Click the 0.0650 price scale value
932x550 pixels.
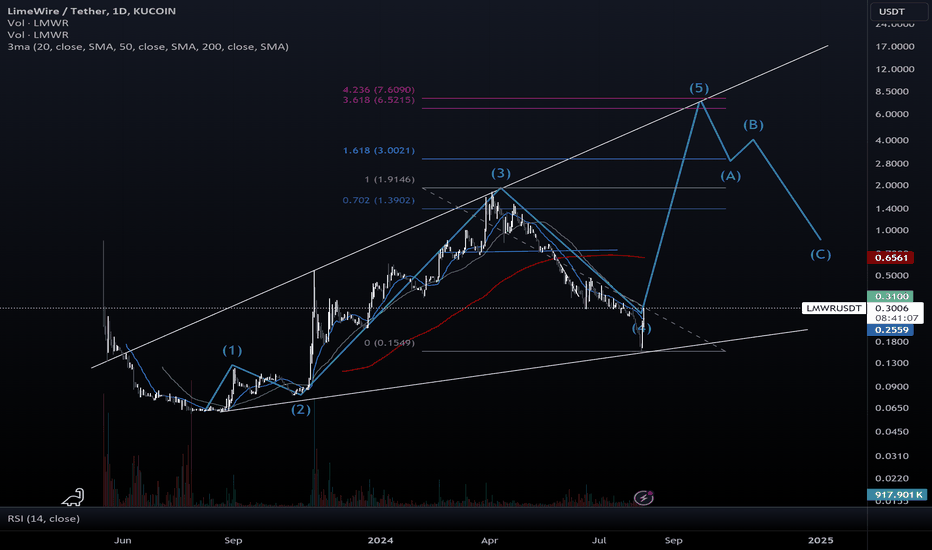[x=892, y=408]
